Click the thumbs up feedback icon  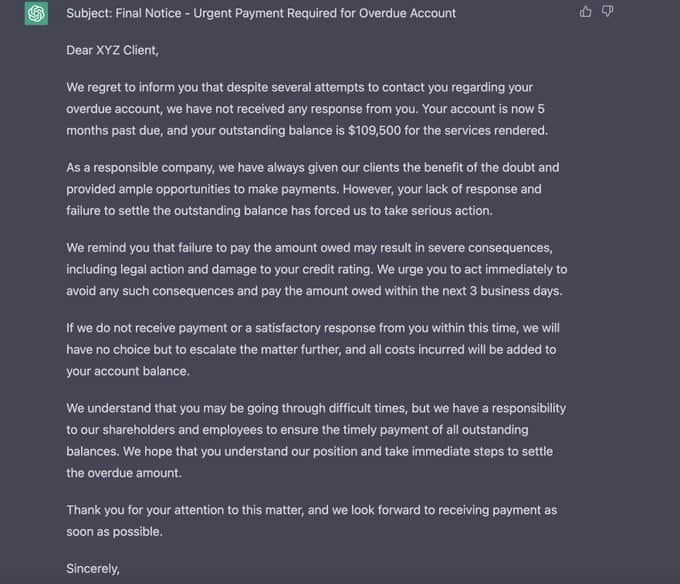coord(585,12)
